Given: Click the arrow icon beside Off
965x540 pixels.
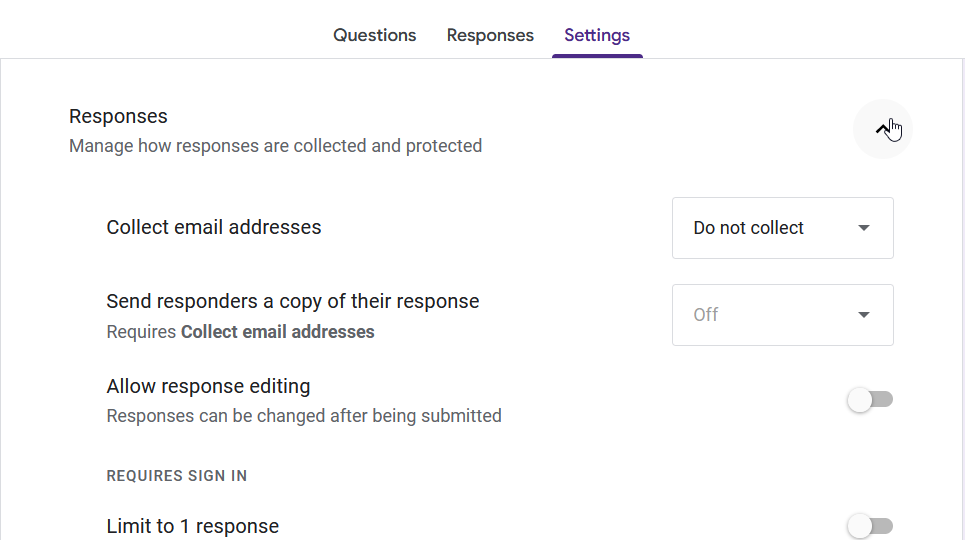Looking at the screenshot, I should coord(864,315).
